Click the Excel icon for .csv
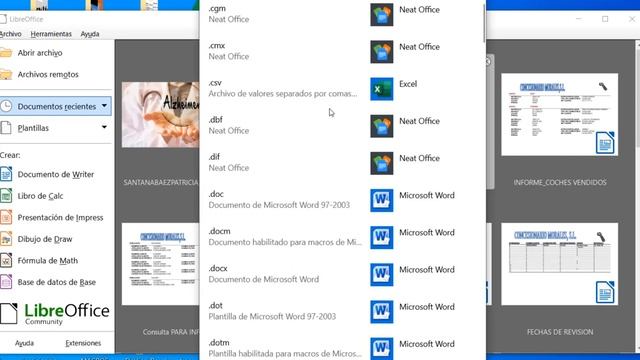This screenshot has width=640, height=360. pos(382,89)
